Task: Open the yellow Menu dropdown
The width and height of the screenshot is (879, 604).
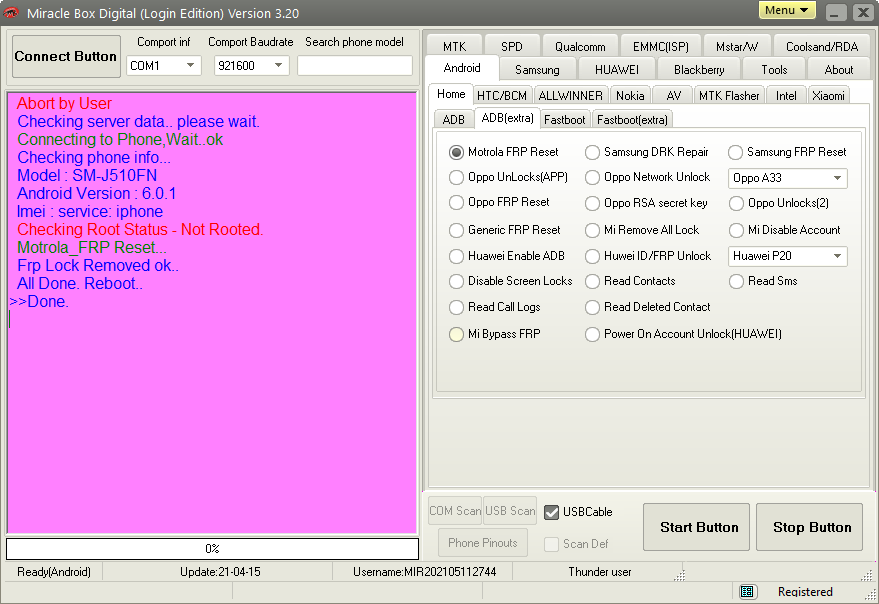Action: click(787, 10)
